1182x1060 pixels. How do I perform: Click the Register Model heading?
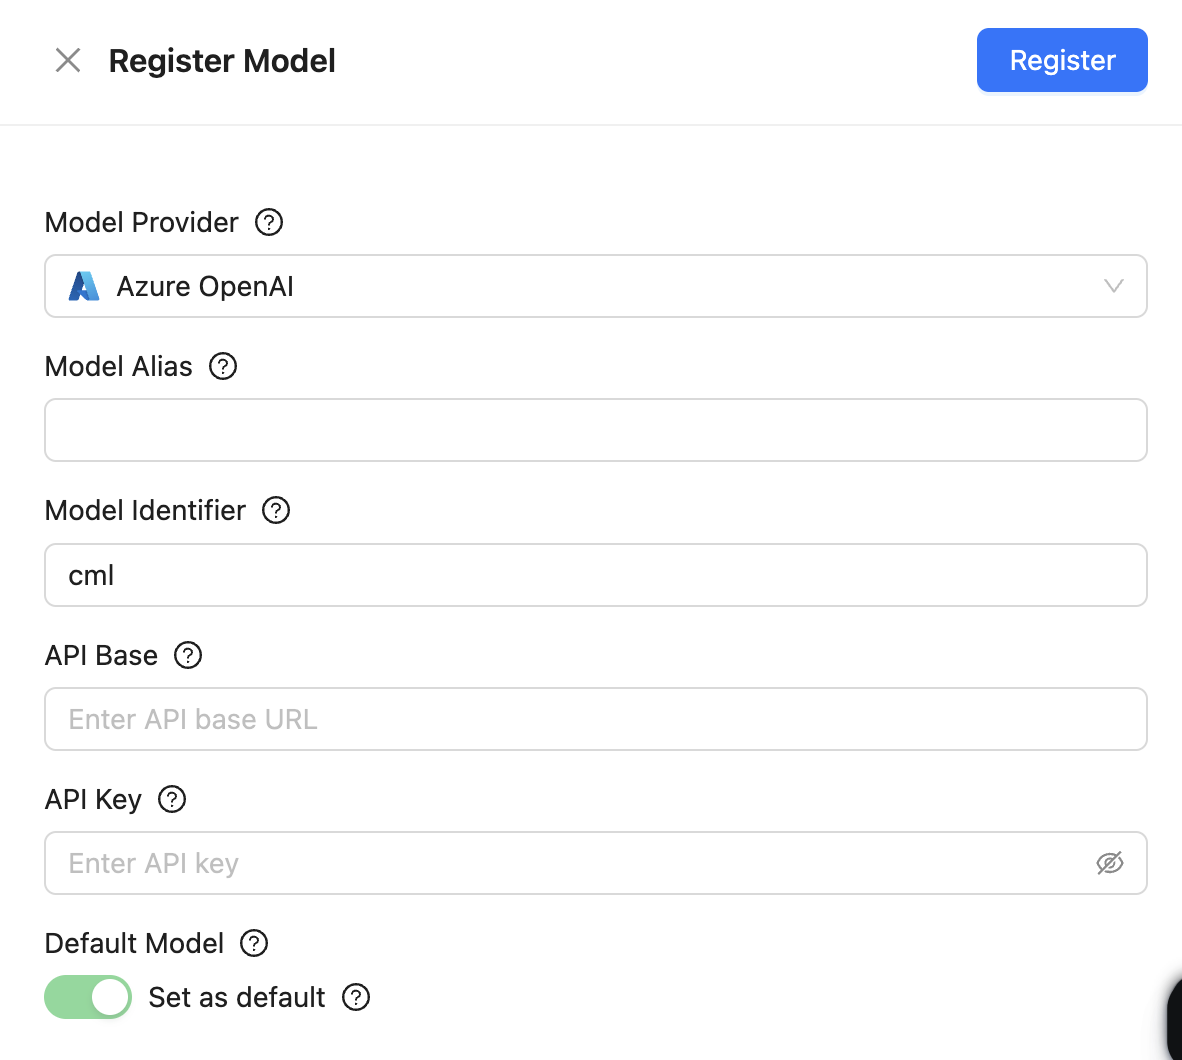click(222, 61)
